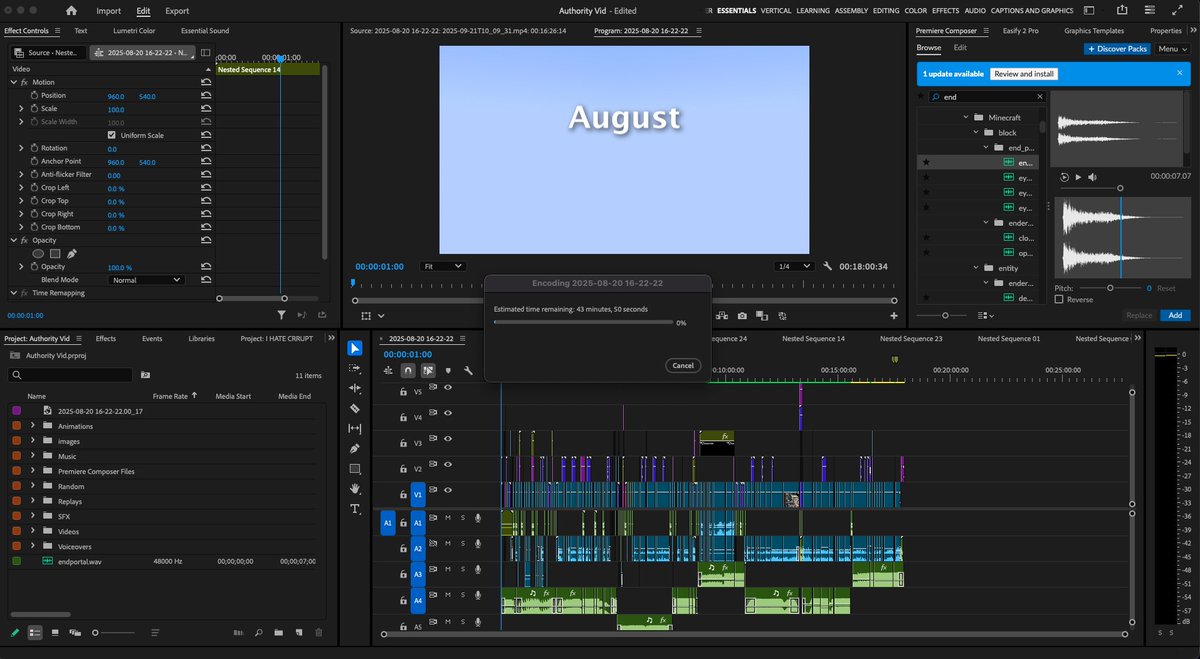Toggle snap in timeline magnet button
The height and width of the screenshot is (659, 1200).
[408, 370]
